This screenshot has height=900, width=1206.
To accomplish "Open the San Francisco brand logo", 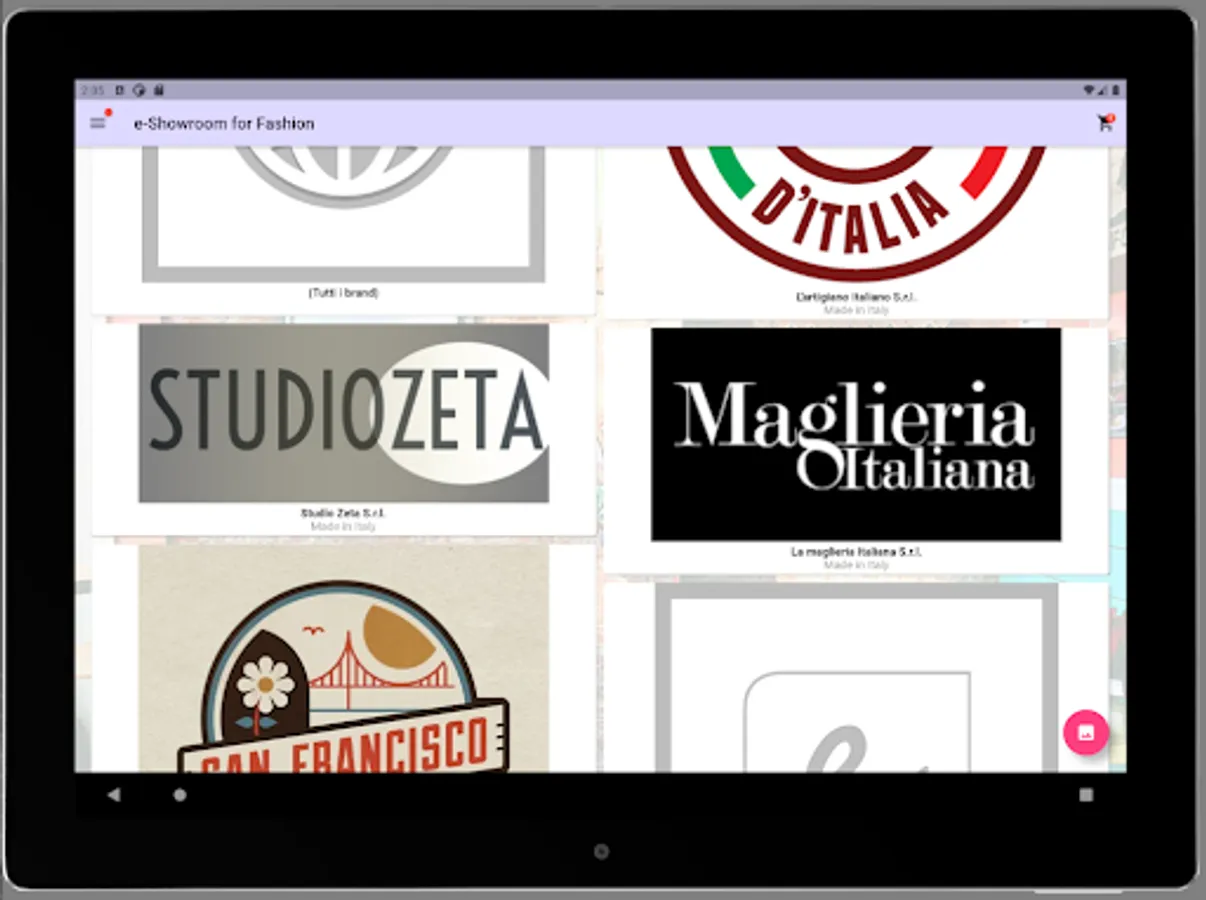I will coord(344,658).
